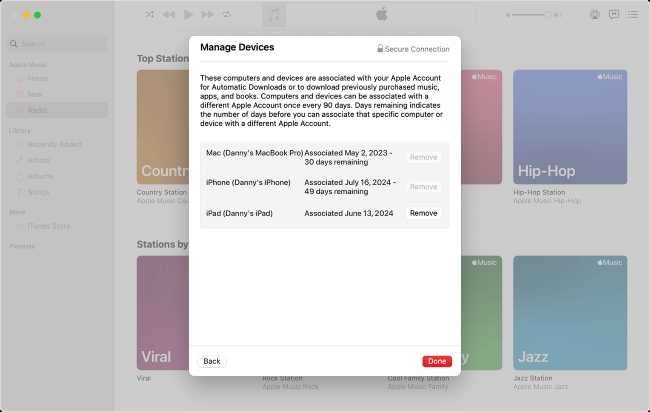Click the Playlists section header
The height and width of the screenshot is (412, 650).
tap(22, 246)
